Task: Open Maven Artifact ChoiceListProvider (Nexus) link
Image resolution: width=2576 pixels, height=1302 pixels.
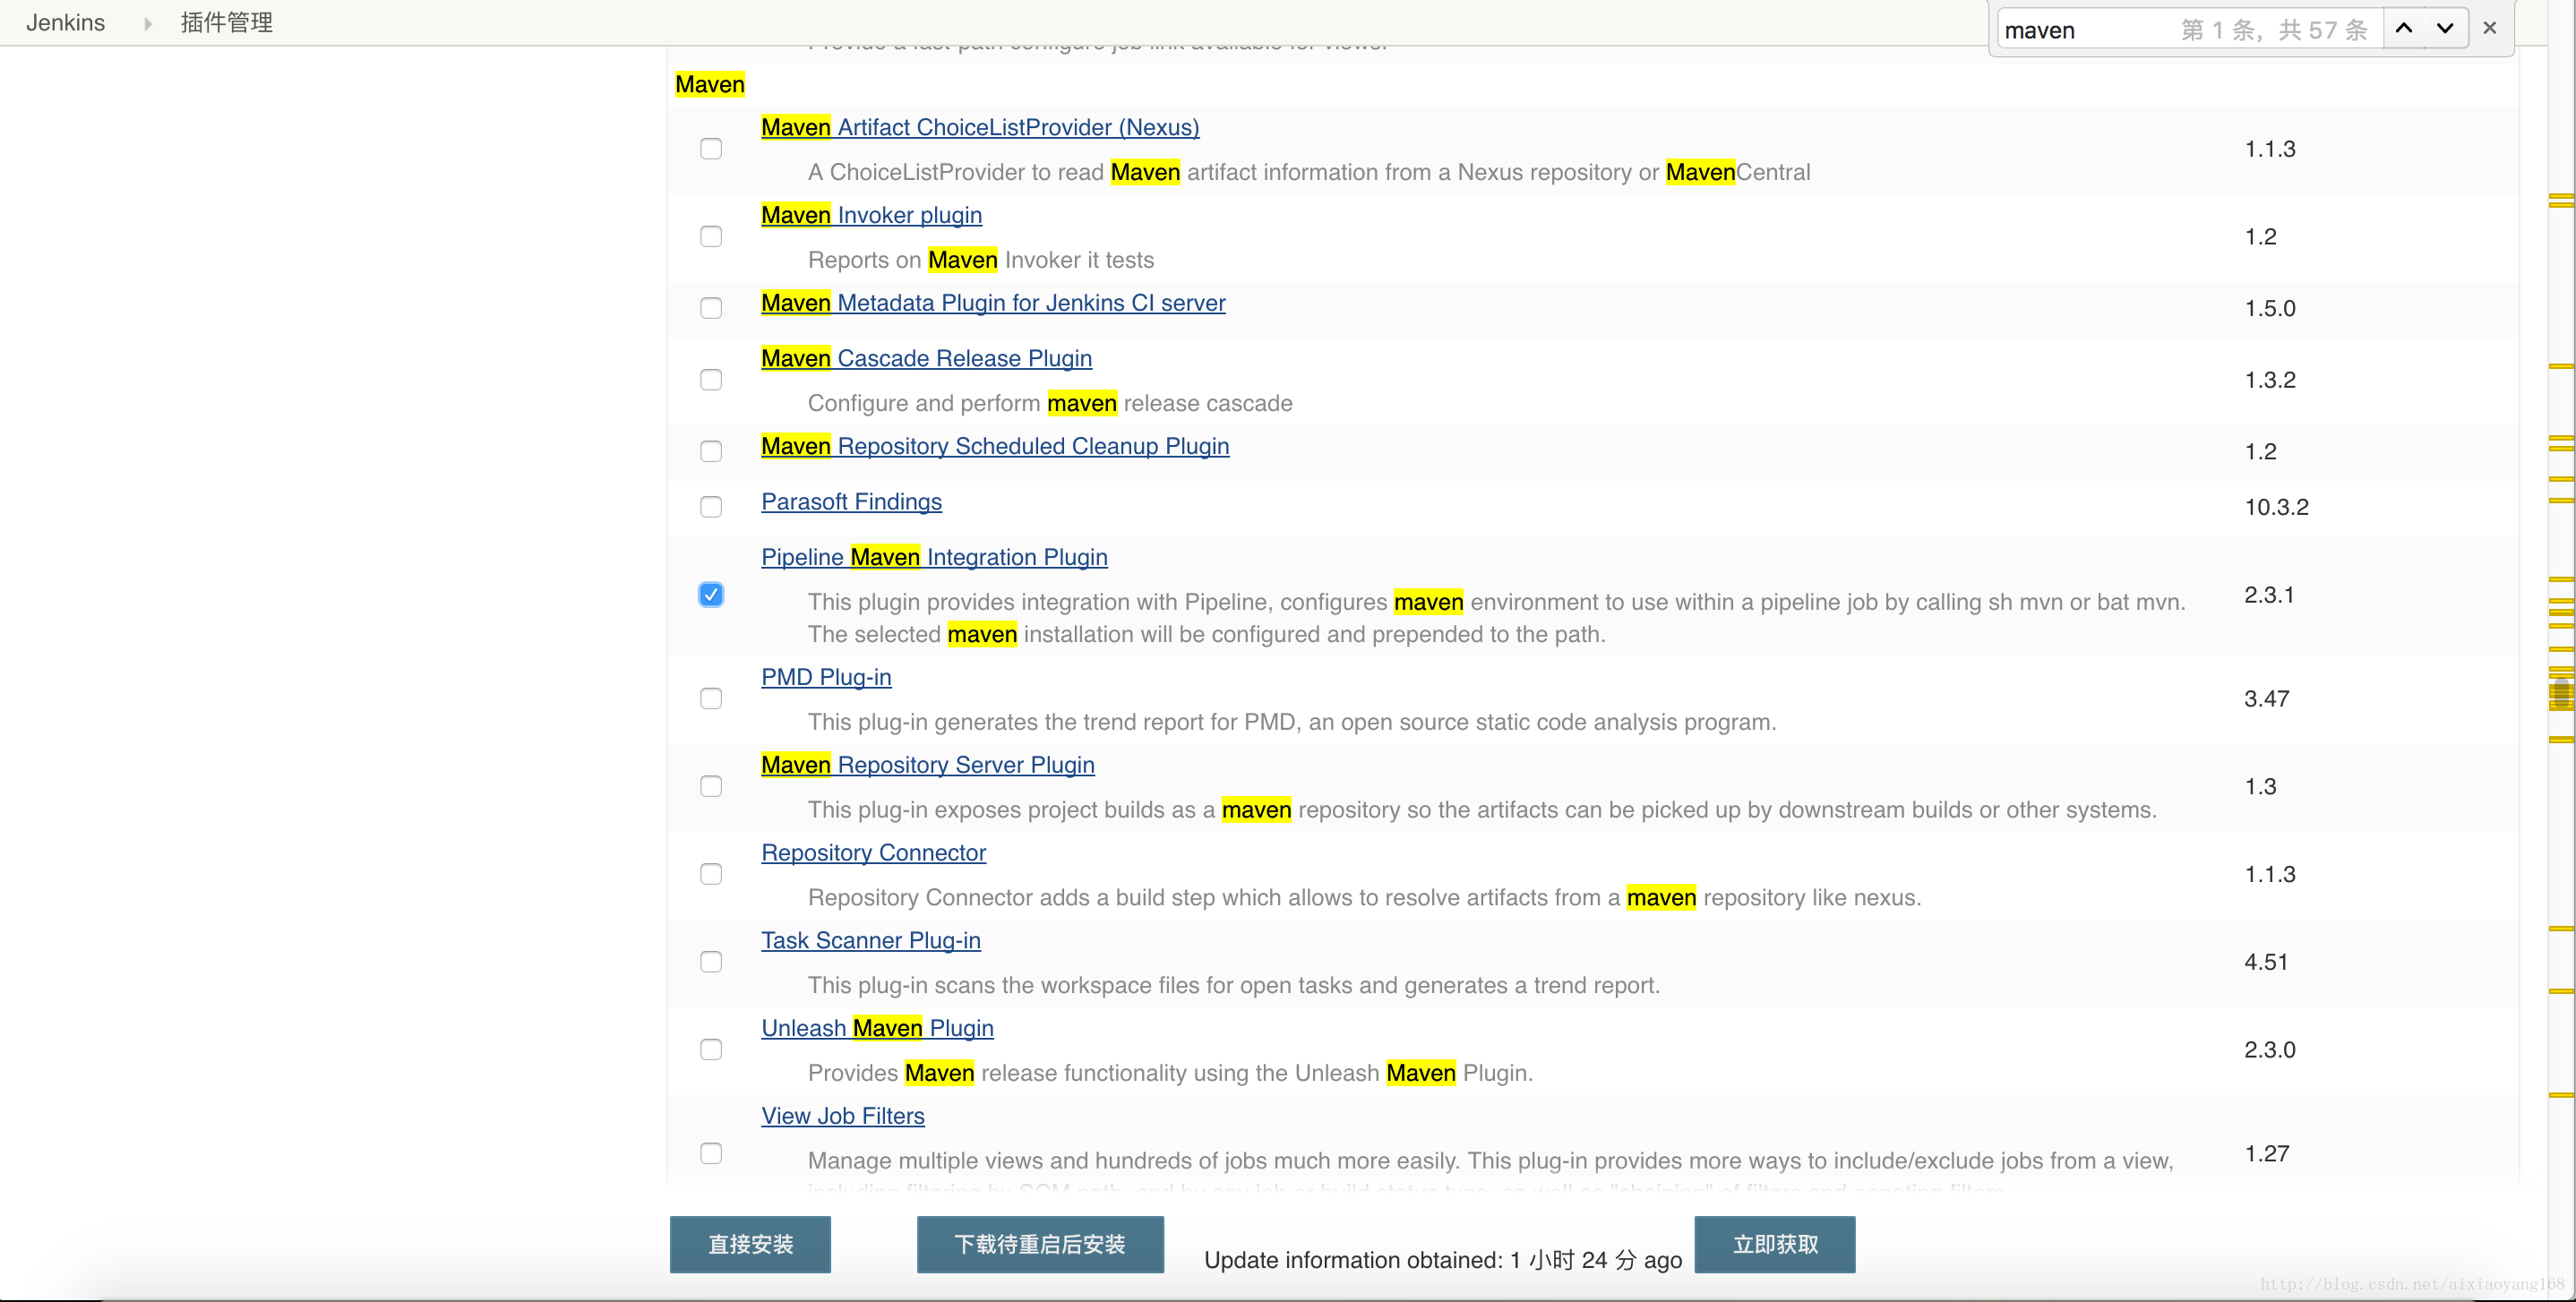Action: (x=980, y=127)
